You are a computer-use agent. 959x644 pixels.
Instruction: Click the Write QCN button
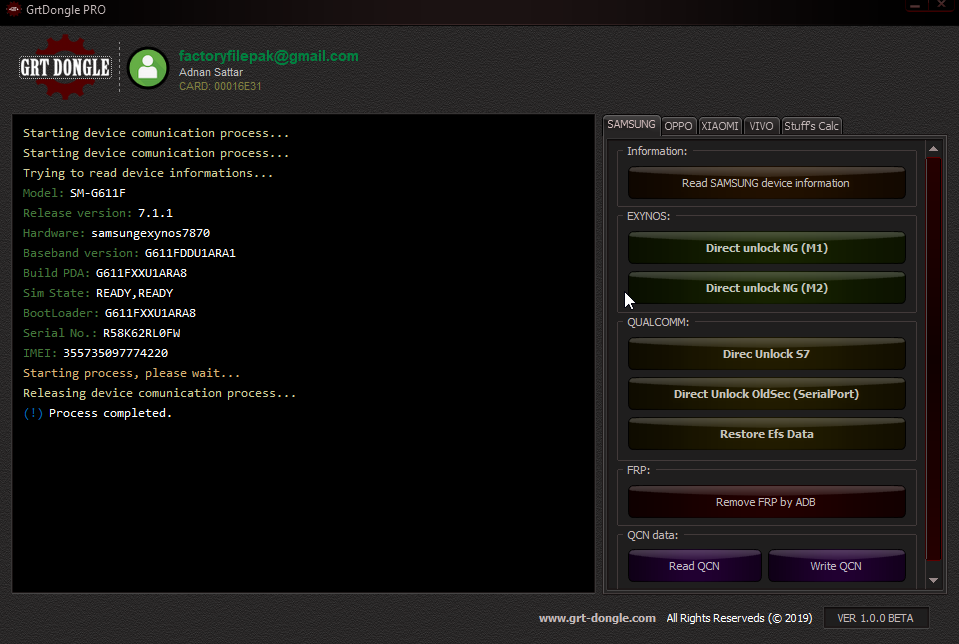[x=835, y=566]
